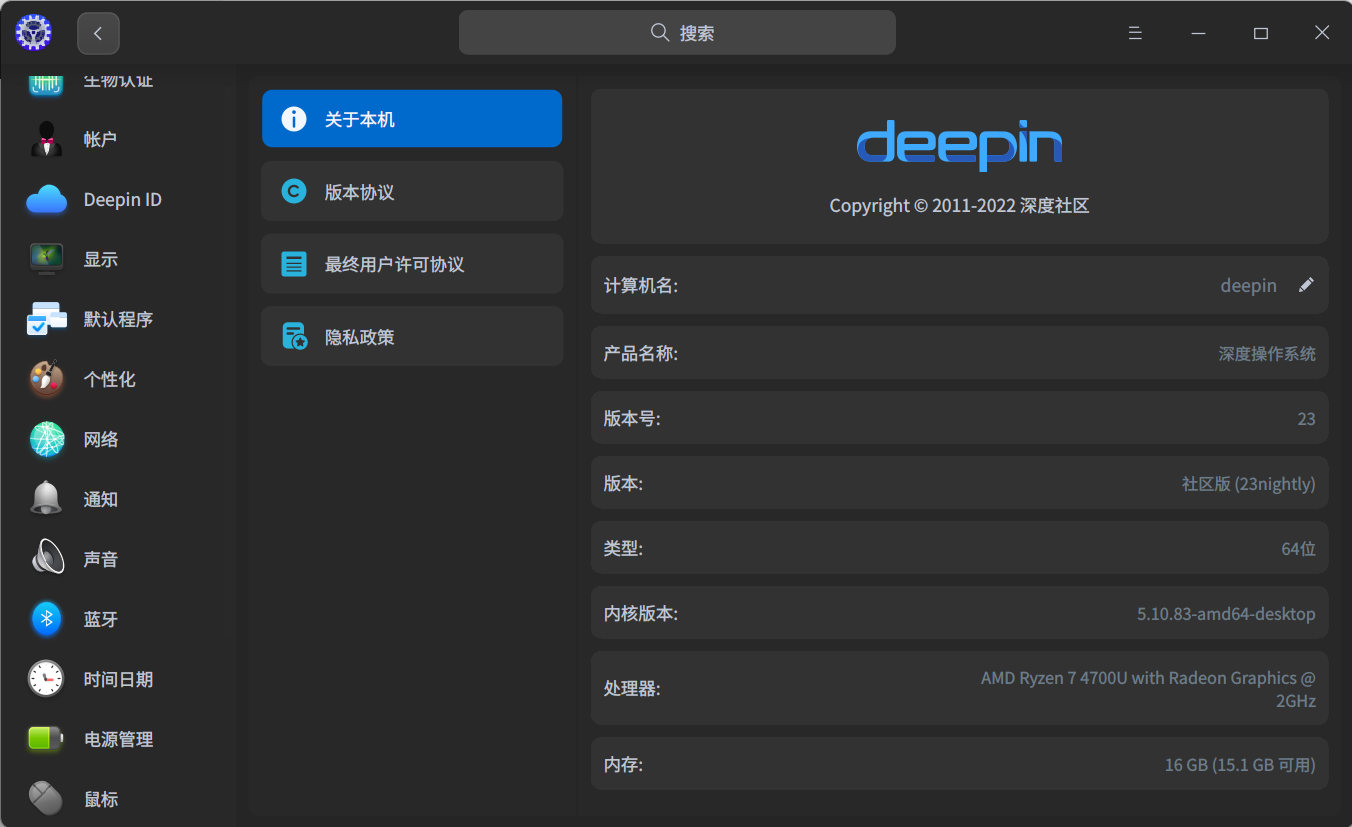
Task: Select the 时间日期 clock icon
Action: (x=46, y=679)
